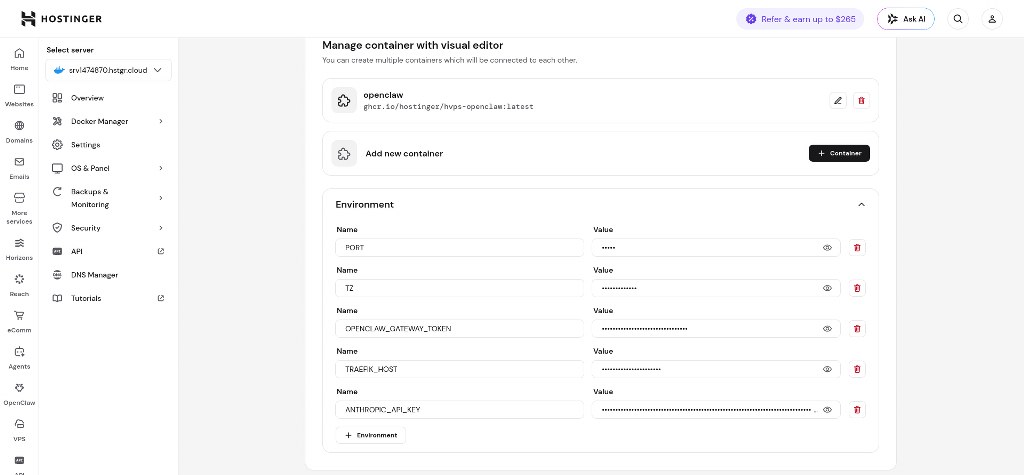Click Refer & earn up to $265
The height and width of the screenshot is (475, 1024).
click(800, 19)
